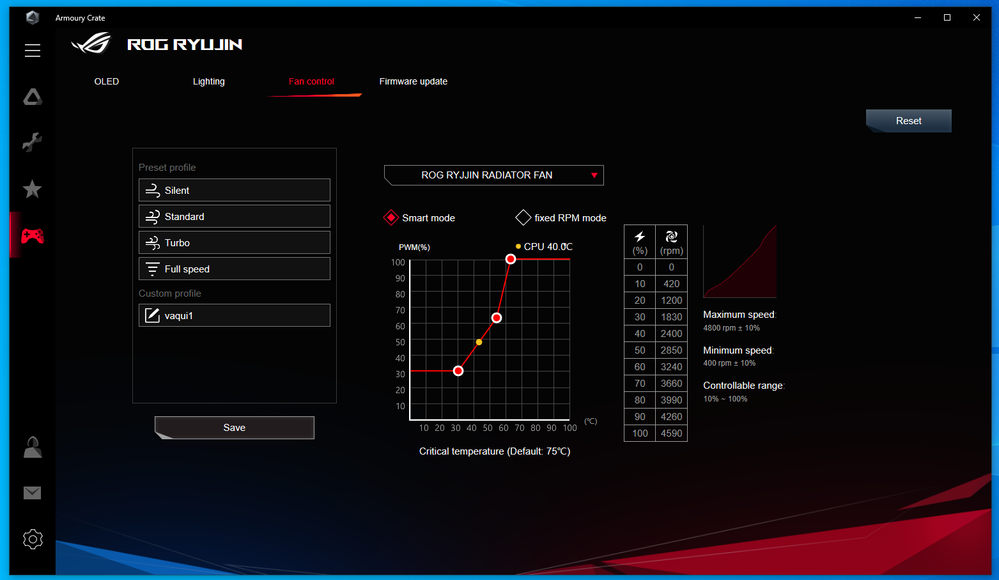Viewport: 999px width, 580px height.
Task: Click the 3660 rpm table cell
Action: [x=672, y=383]
